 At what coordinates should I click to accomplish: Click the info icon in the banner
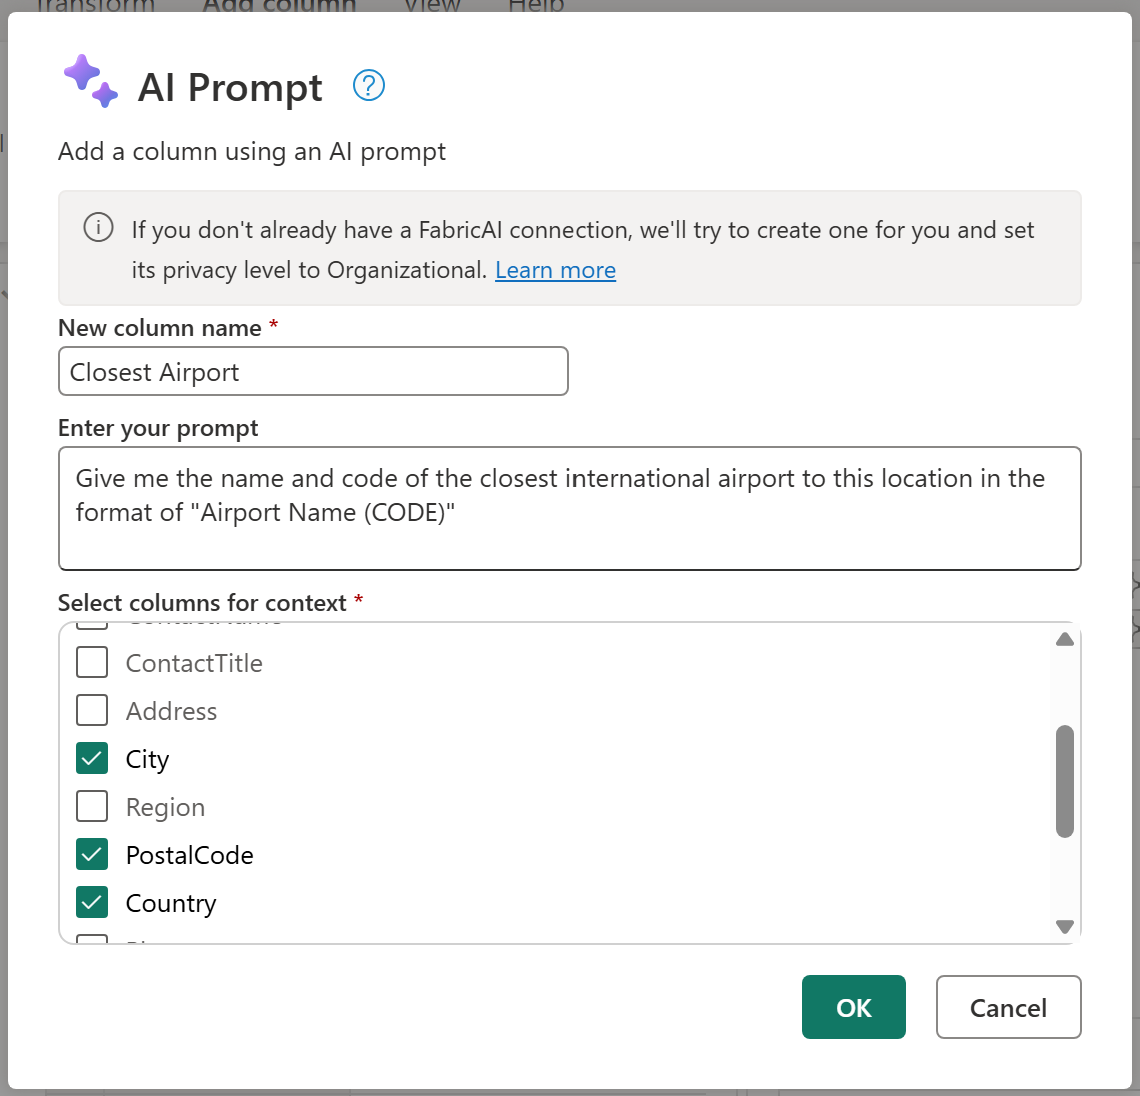(98, 227)
